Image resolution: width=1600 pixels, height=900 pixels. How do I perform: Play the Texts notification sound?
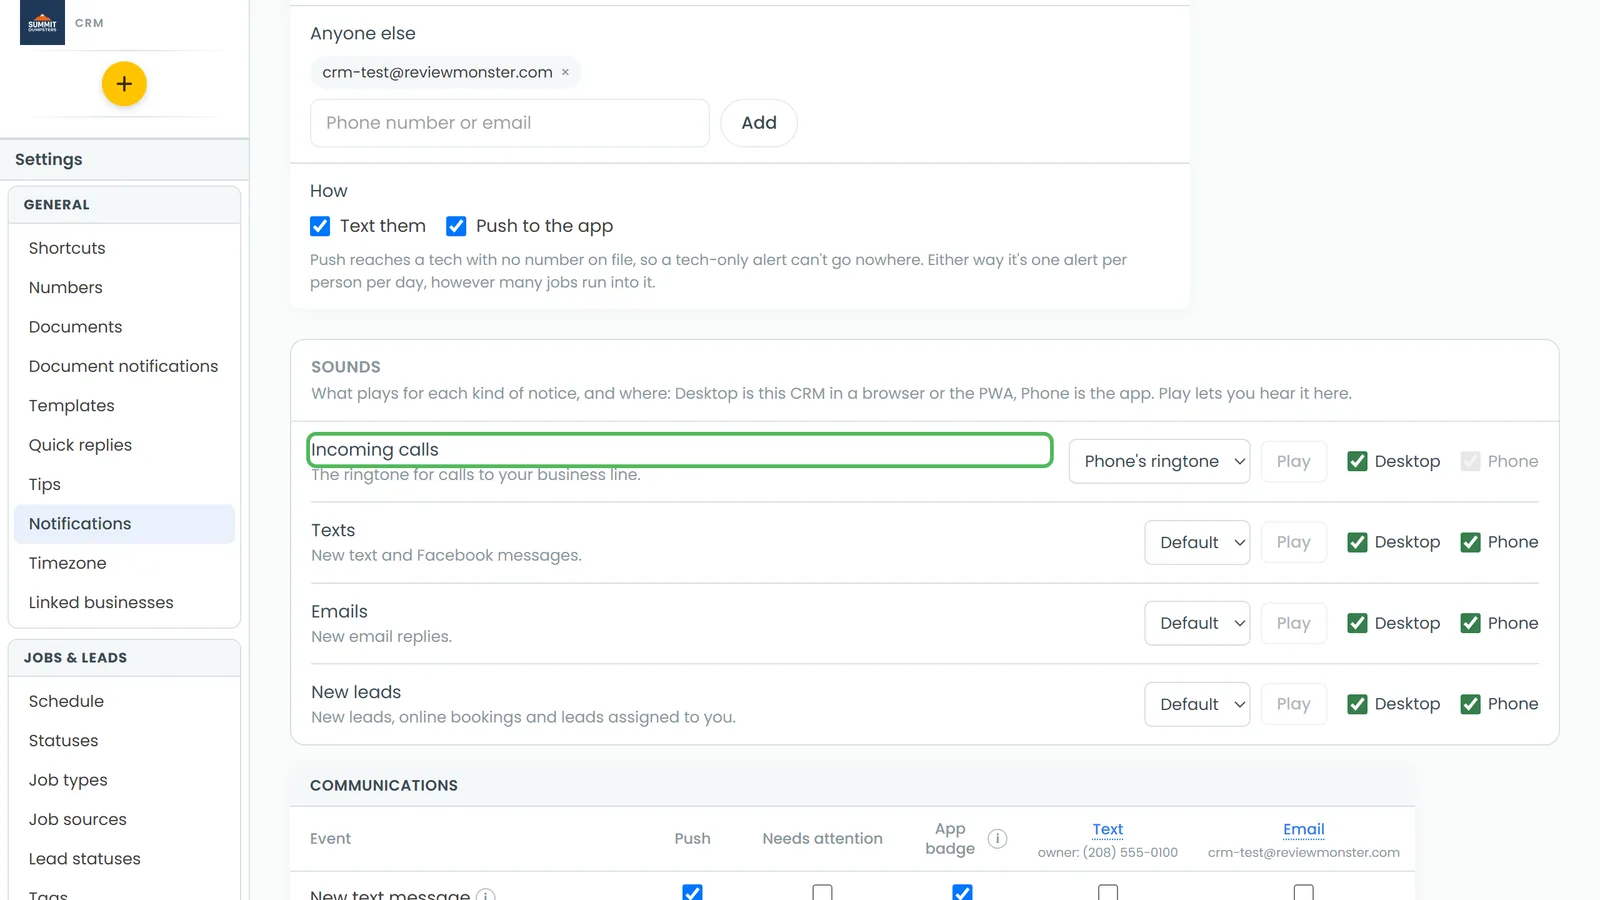click(1293, 542)
